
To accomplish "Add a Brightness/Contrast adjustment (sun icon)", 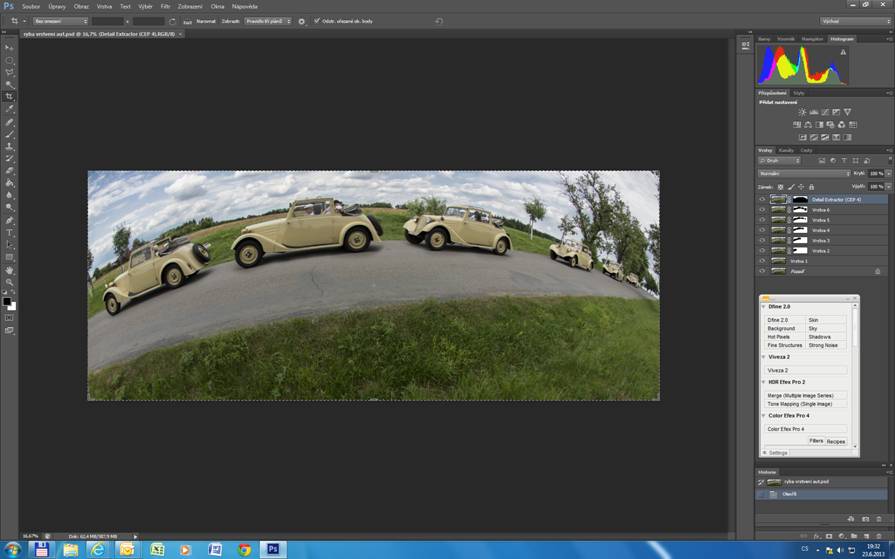I will point(802,112).
